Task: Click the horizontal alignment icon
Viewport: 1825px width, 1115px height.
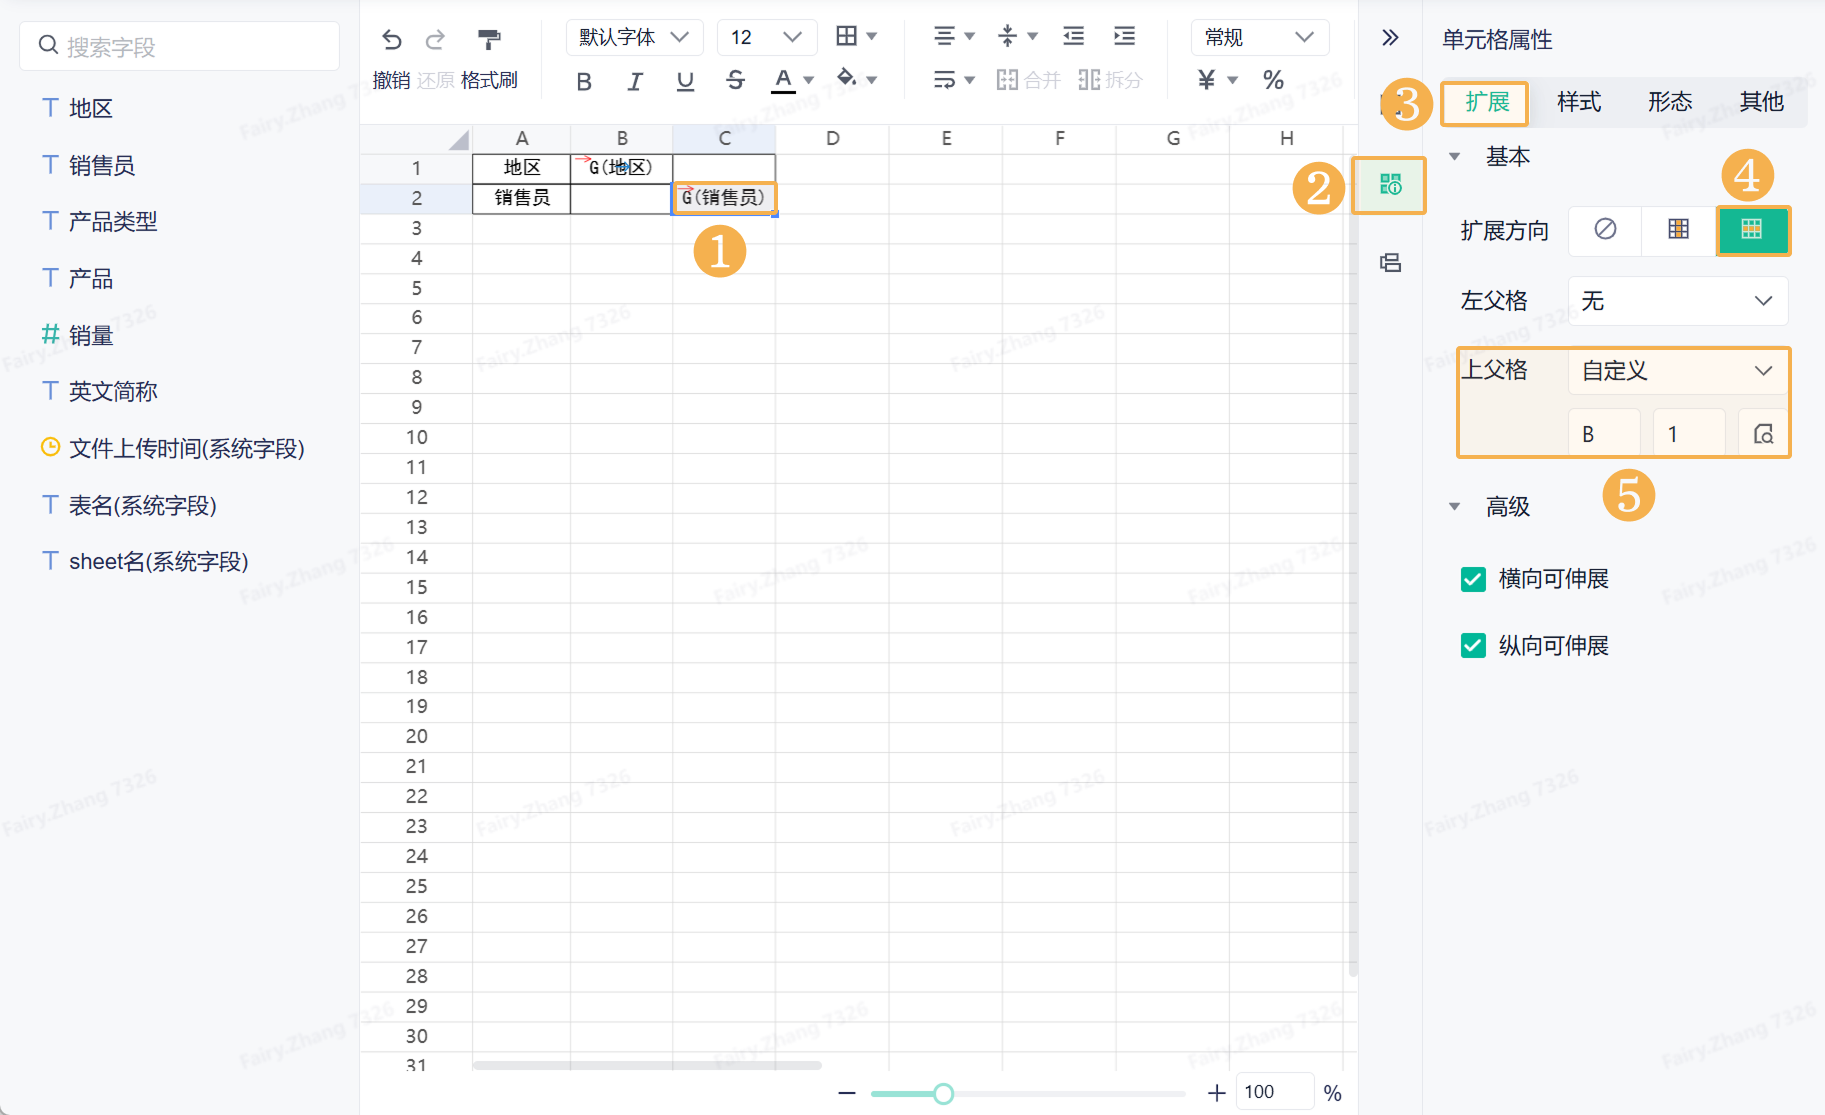Action: (944, 36)
